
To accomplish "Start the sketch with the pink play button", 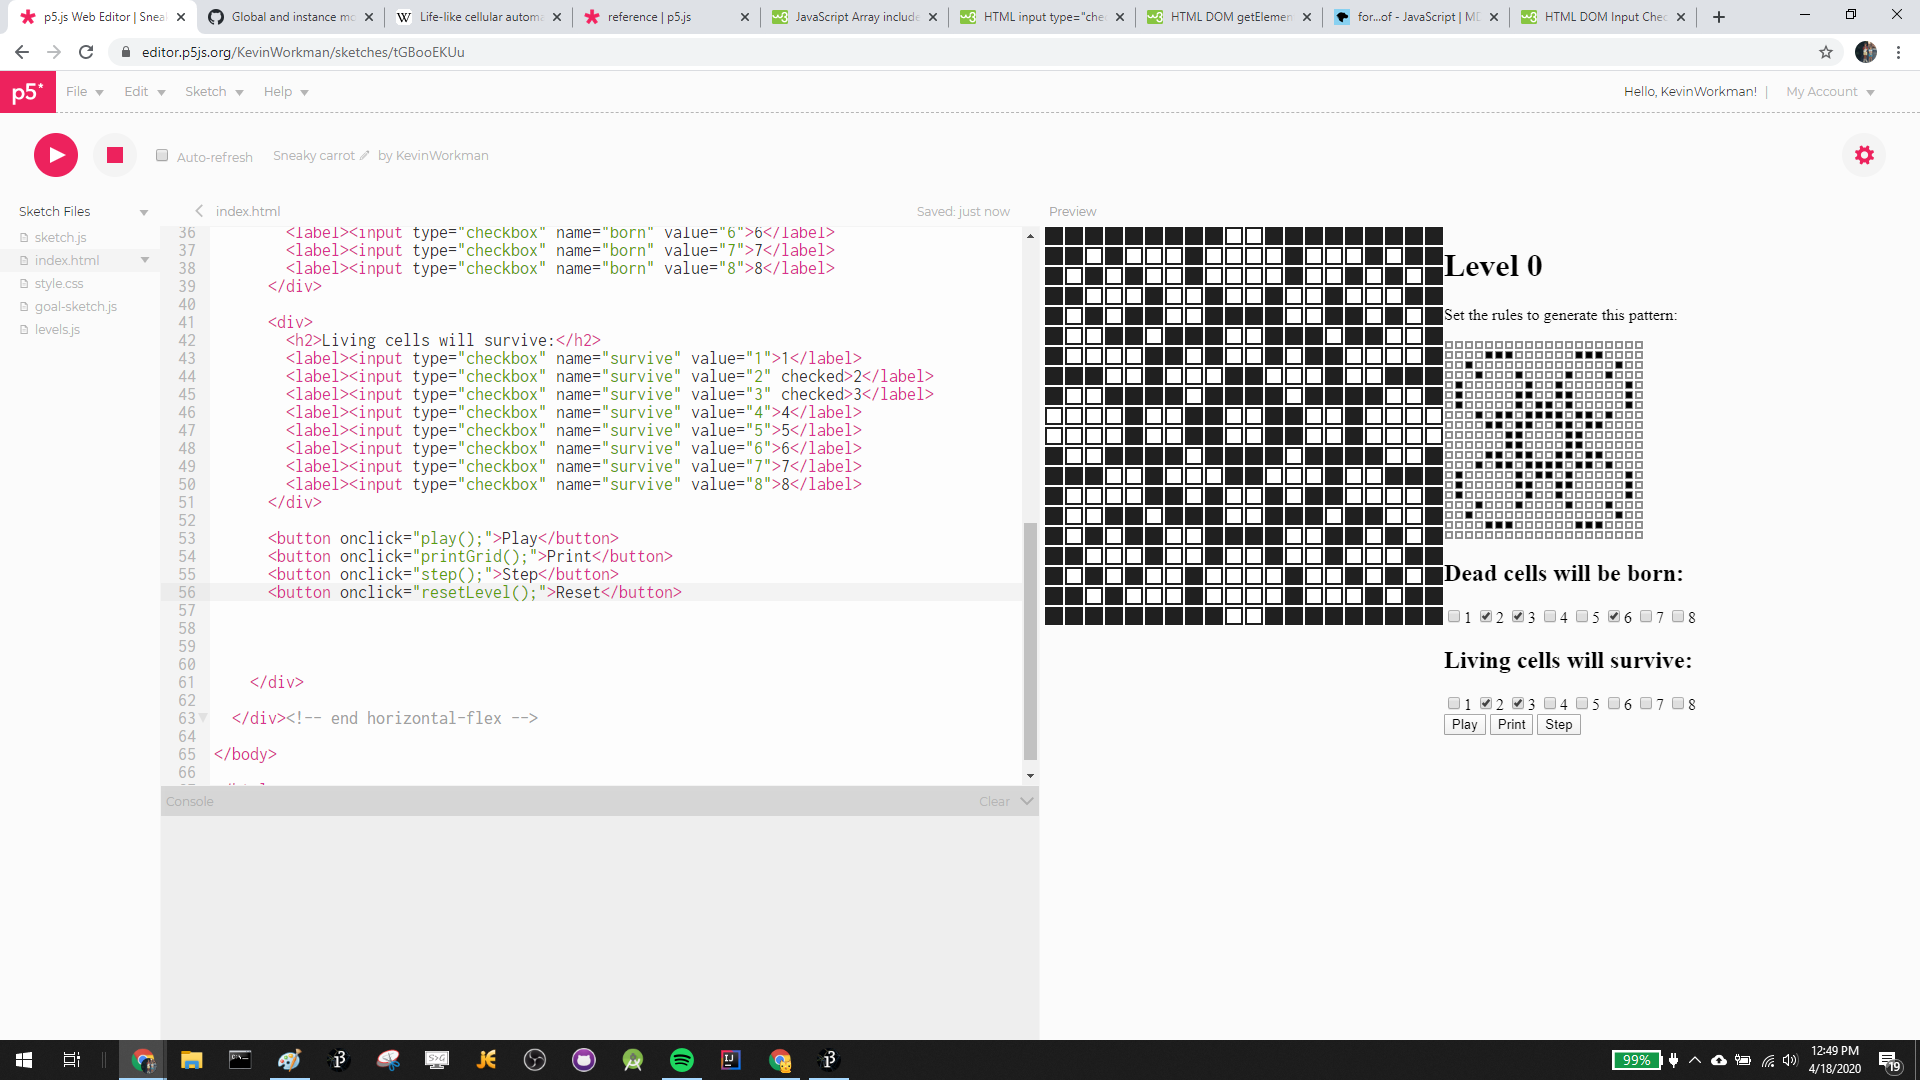I will pyautogui.click(x=56, y=155).
